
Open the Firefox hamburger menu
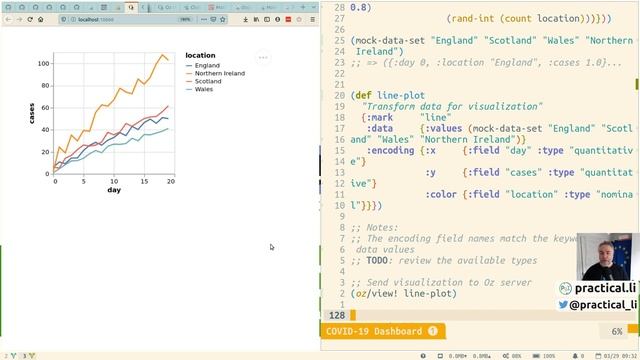[312, 19]
